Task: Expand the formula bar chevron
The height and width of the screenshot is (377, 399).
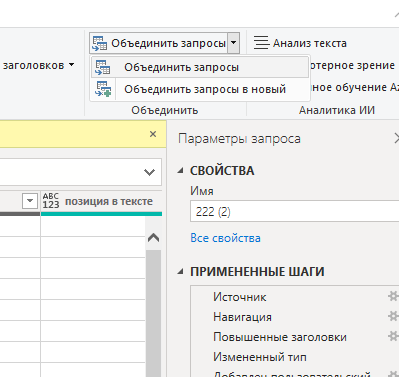Action: [x=149, y=172]
